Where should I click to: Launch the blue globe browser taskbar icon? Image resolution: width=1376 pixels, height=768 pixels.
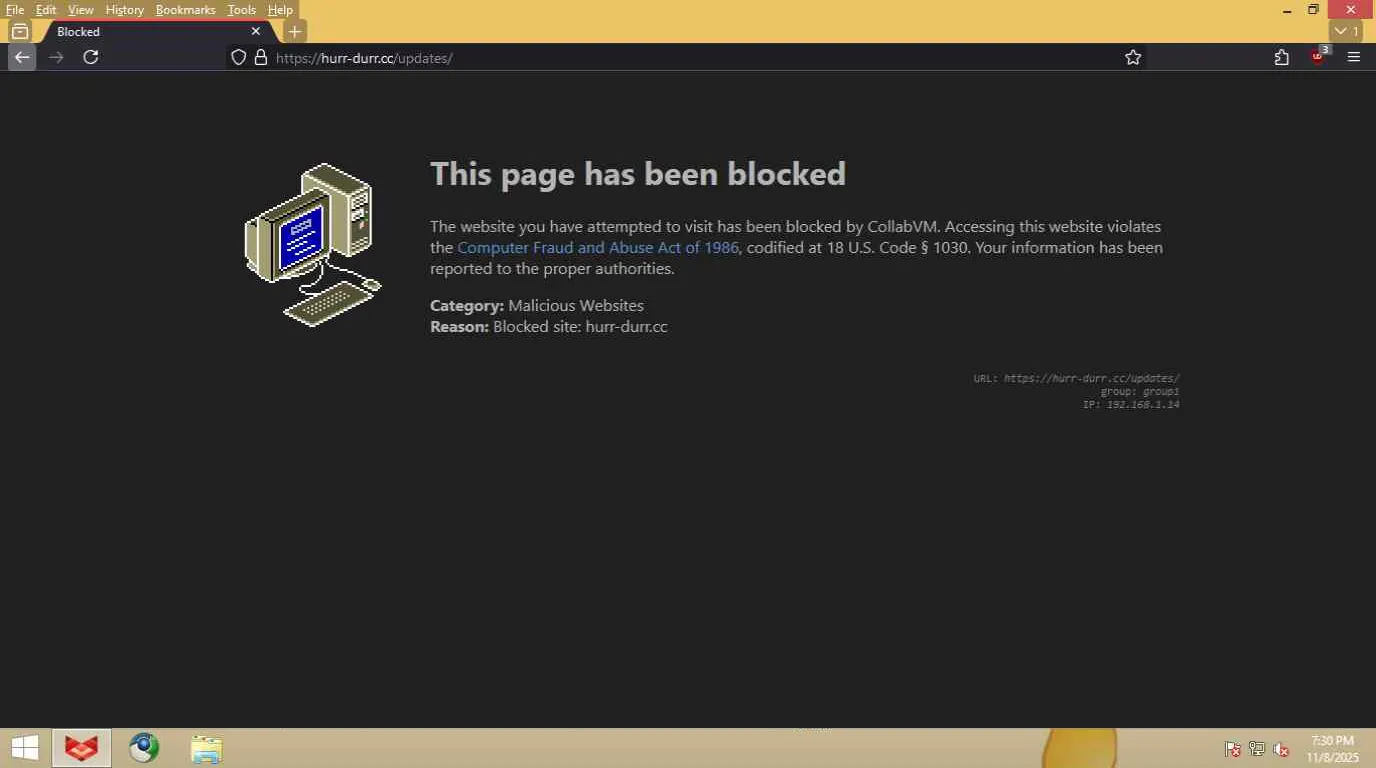pyautogui.click(x=144, y=748)
